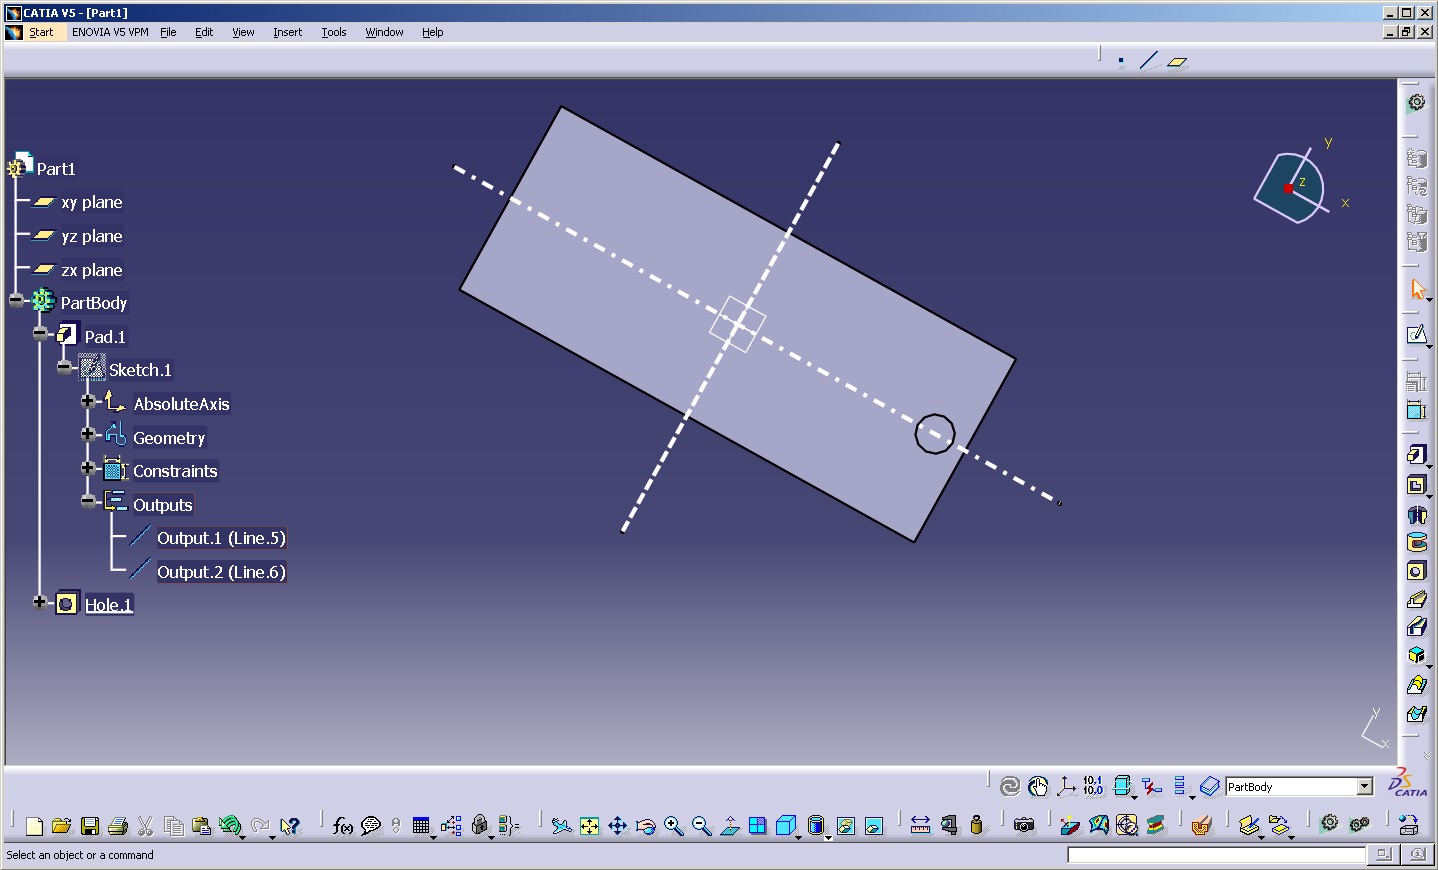Select the Hole tool in right toolbar
This screenshot has height=870, width=1438.
pos(1416,571)
